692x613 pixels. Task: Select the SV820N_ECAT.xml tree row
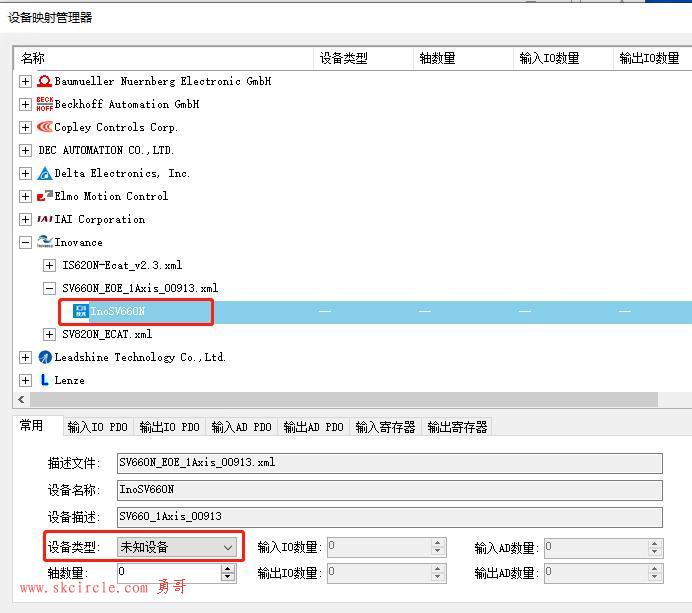coord(107,334)
